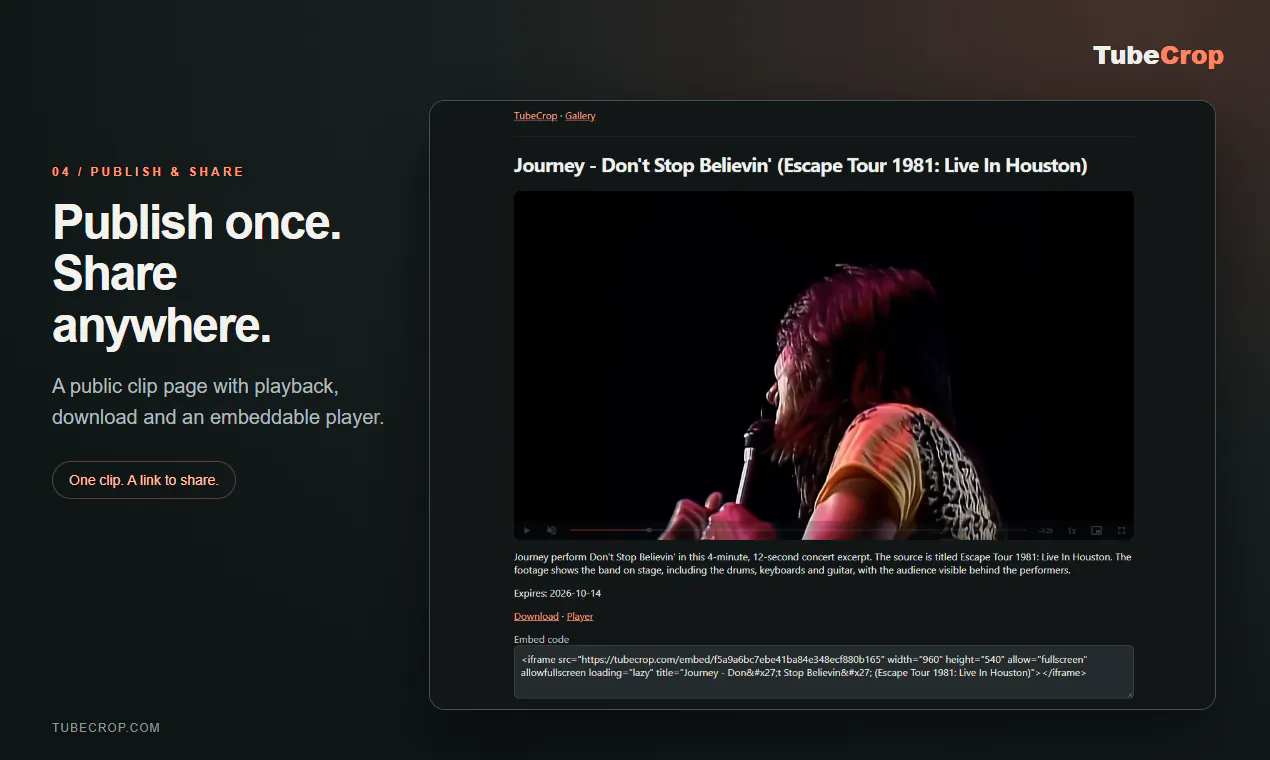Click the TubeCrop logo at top right
This screenshot has height=760, width=1270.
[x=1158, y=56]
